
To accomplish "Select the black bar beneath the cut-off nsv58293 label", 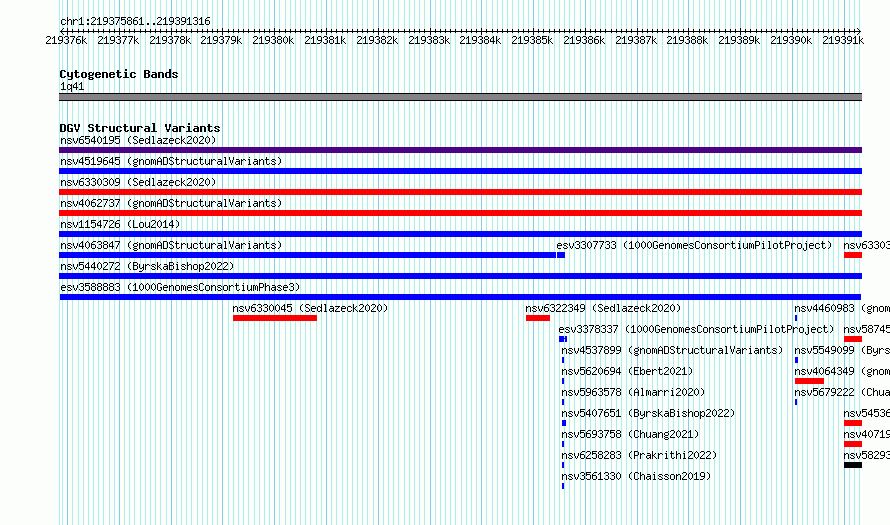I will pos(853,465).
